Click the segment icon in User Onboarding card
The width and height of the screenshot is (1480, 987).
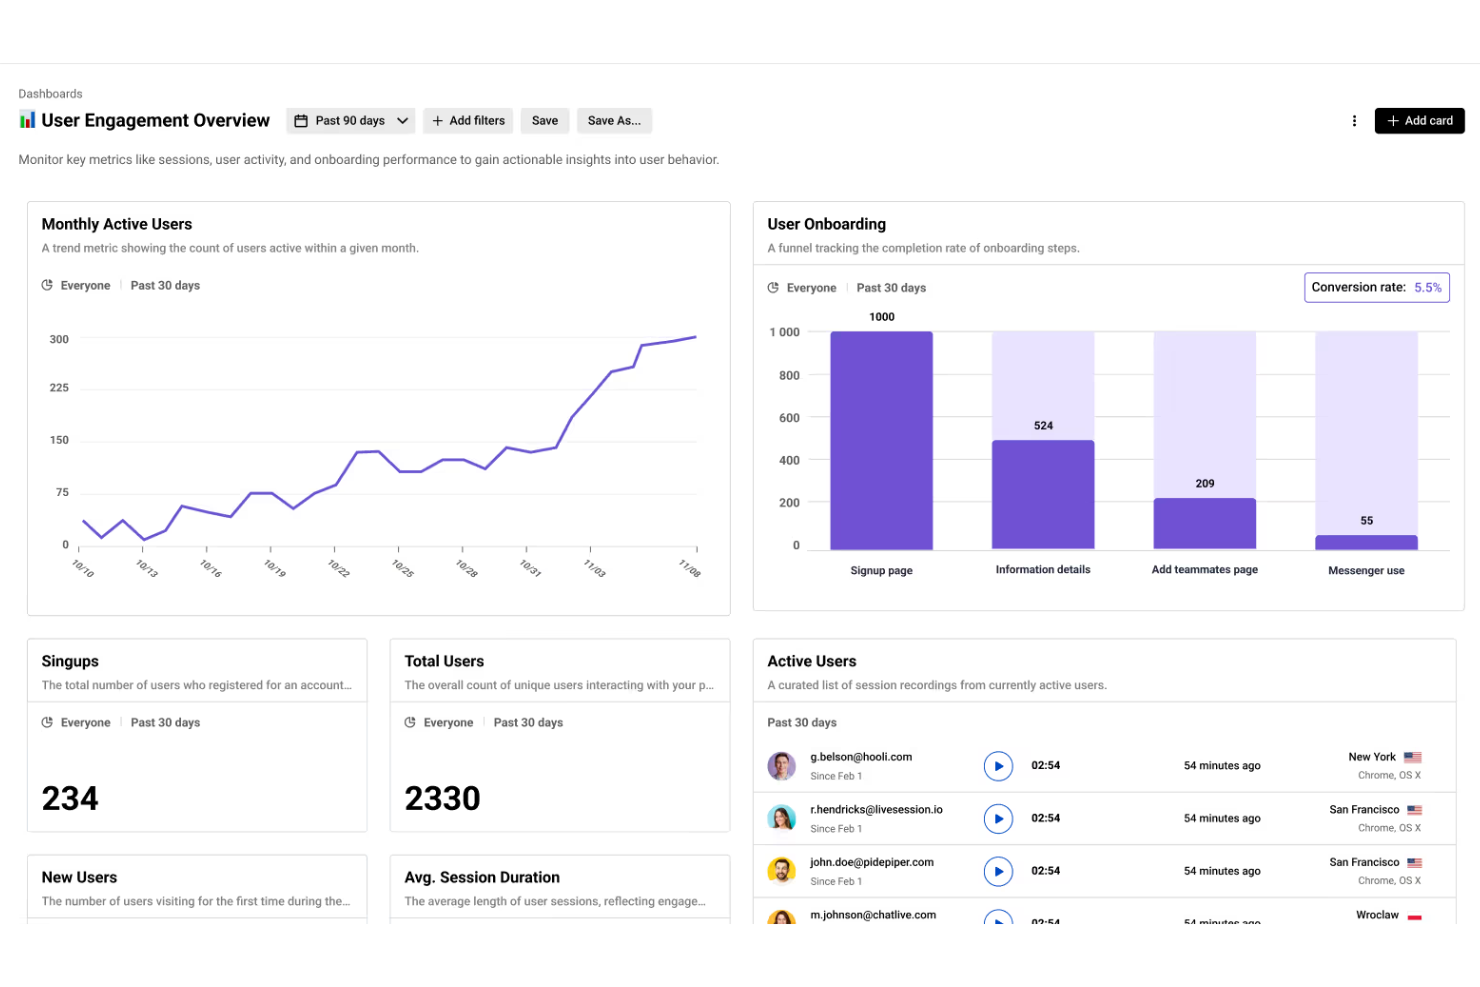[x=773, y=288]
